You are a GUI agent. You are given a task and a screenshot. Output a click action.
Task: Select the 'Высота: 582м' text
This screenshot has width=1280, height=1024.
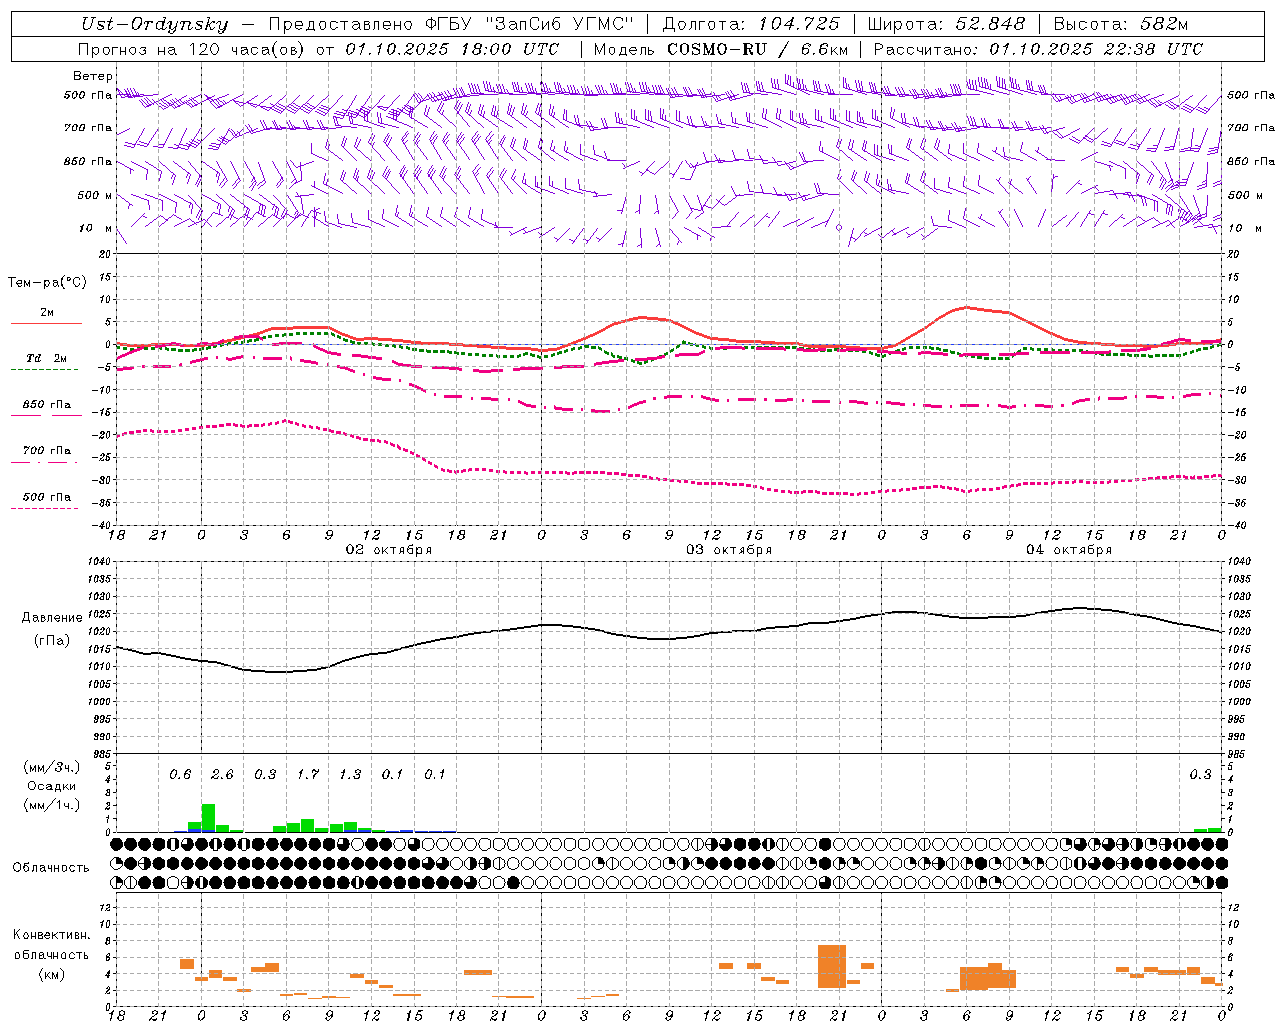(1121, 24)
